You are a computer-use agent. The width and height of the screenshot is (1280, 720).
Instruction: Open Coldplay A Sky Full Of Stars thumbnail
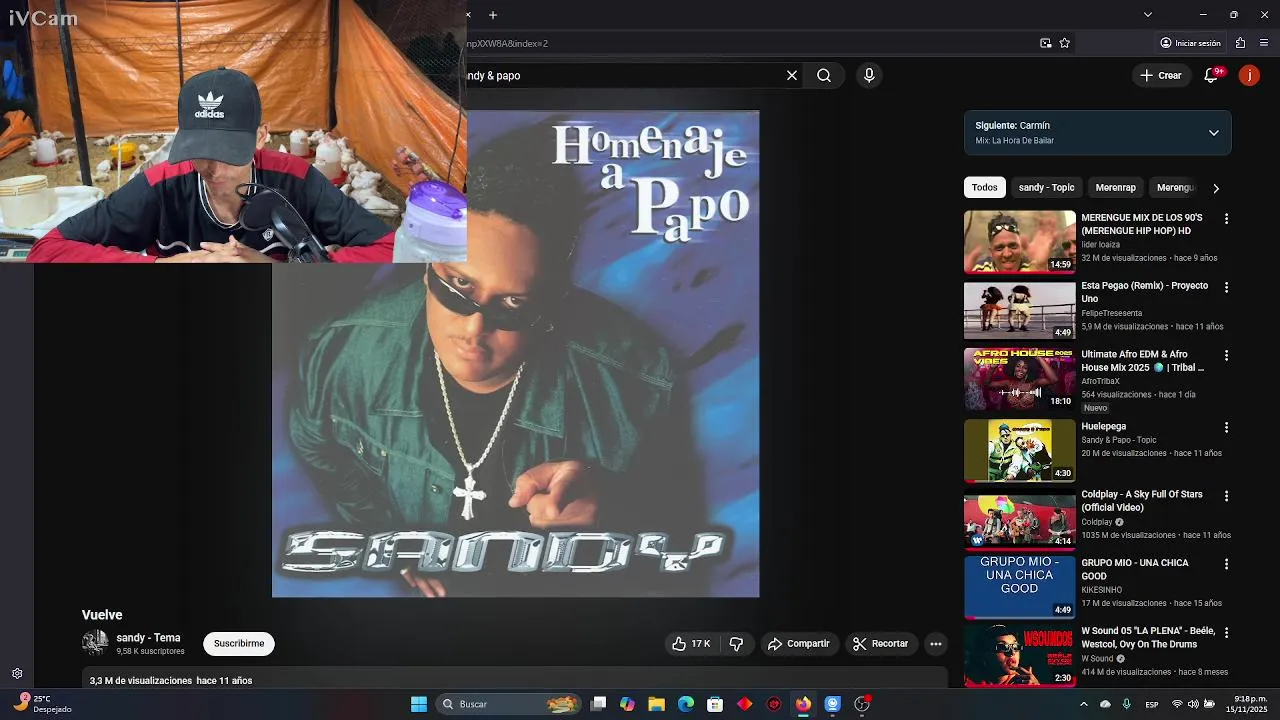click(1019, 519)
